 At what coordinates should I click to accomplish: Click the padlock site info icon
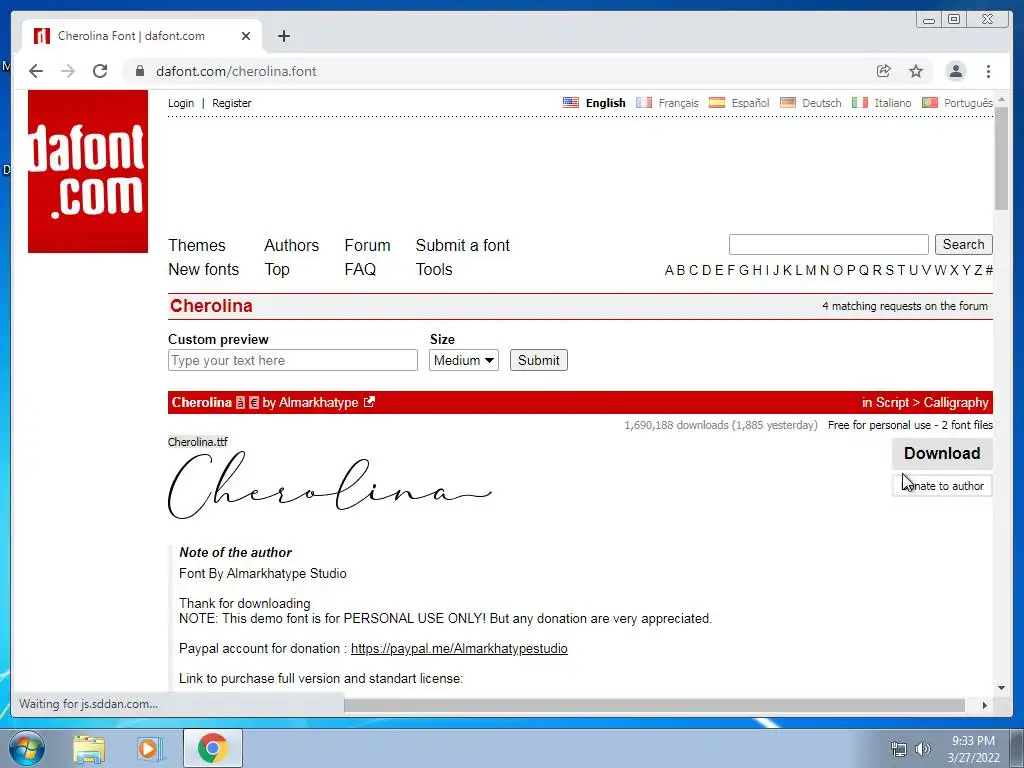click(x=140, y=71)
